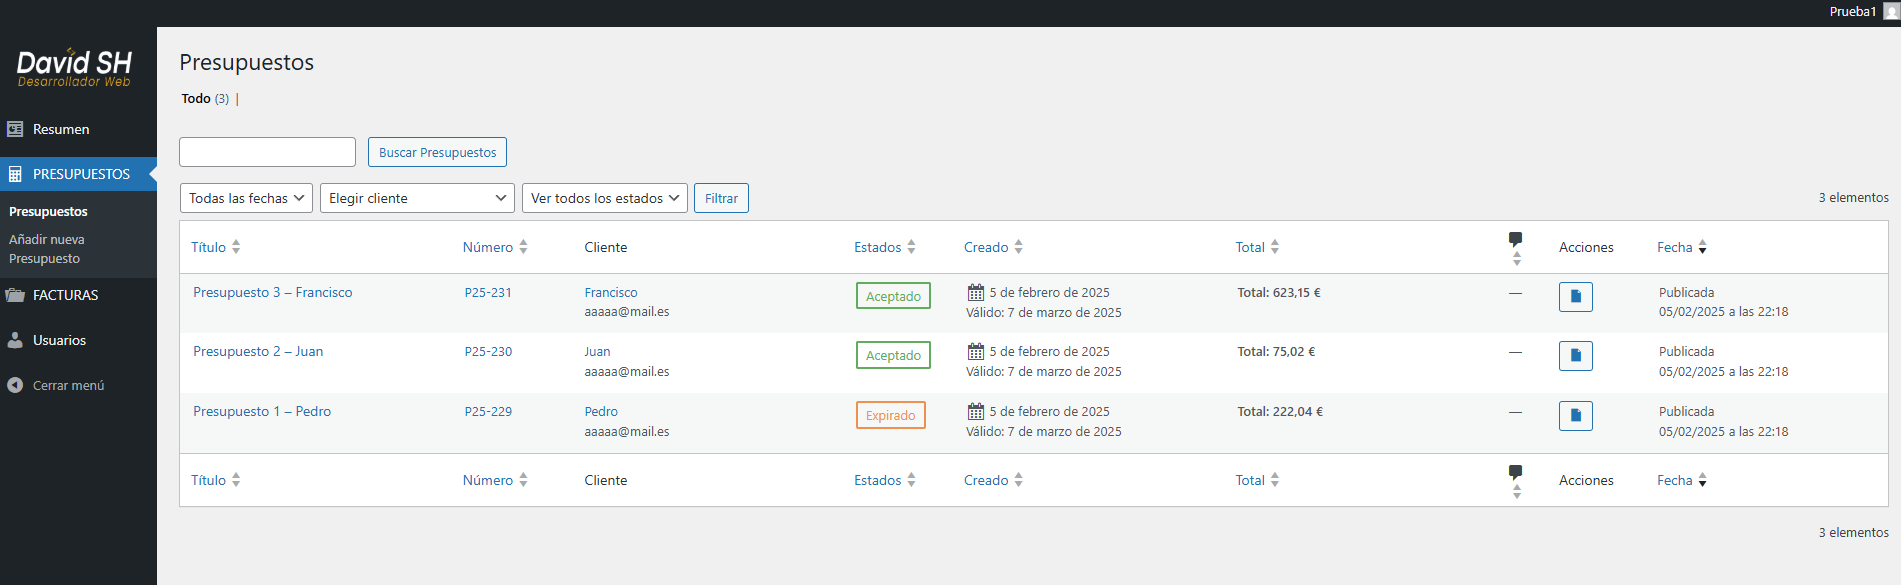Viewport: 1901px width, 585px height.
Task: Click the PRESUPUESTOS calculator icon in the sidebar
Action: tap(15, 174)
